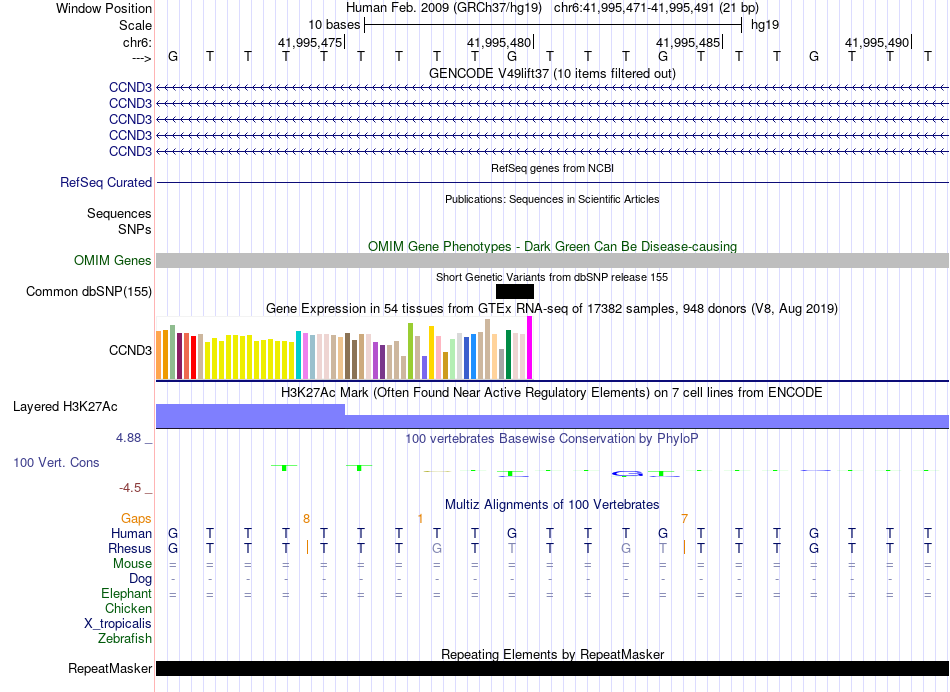
Task: Click the Chicken species label
Action: (x=128, y=608)
